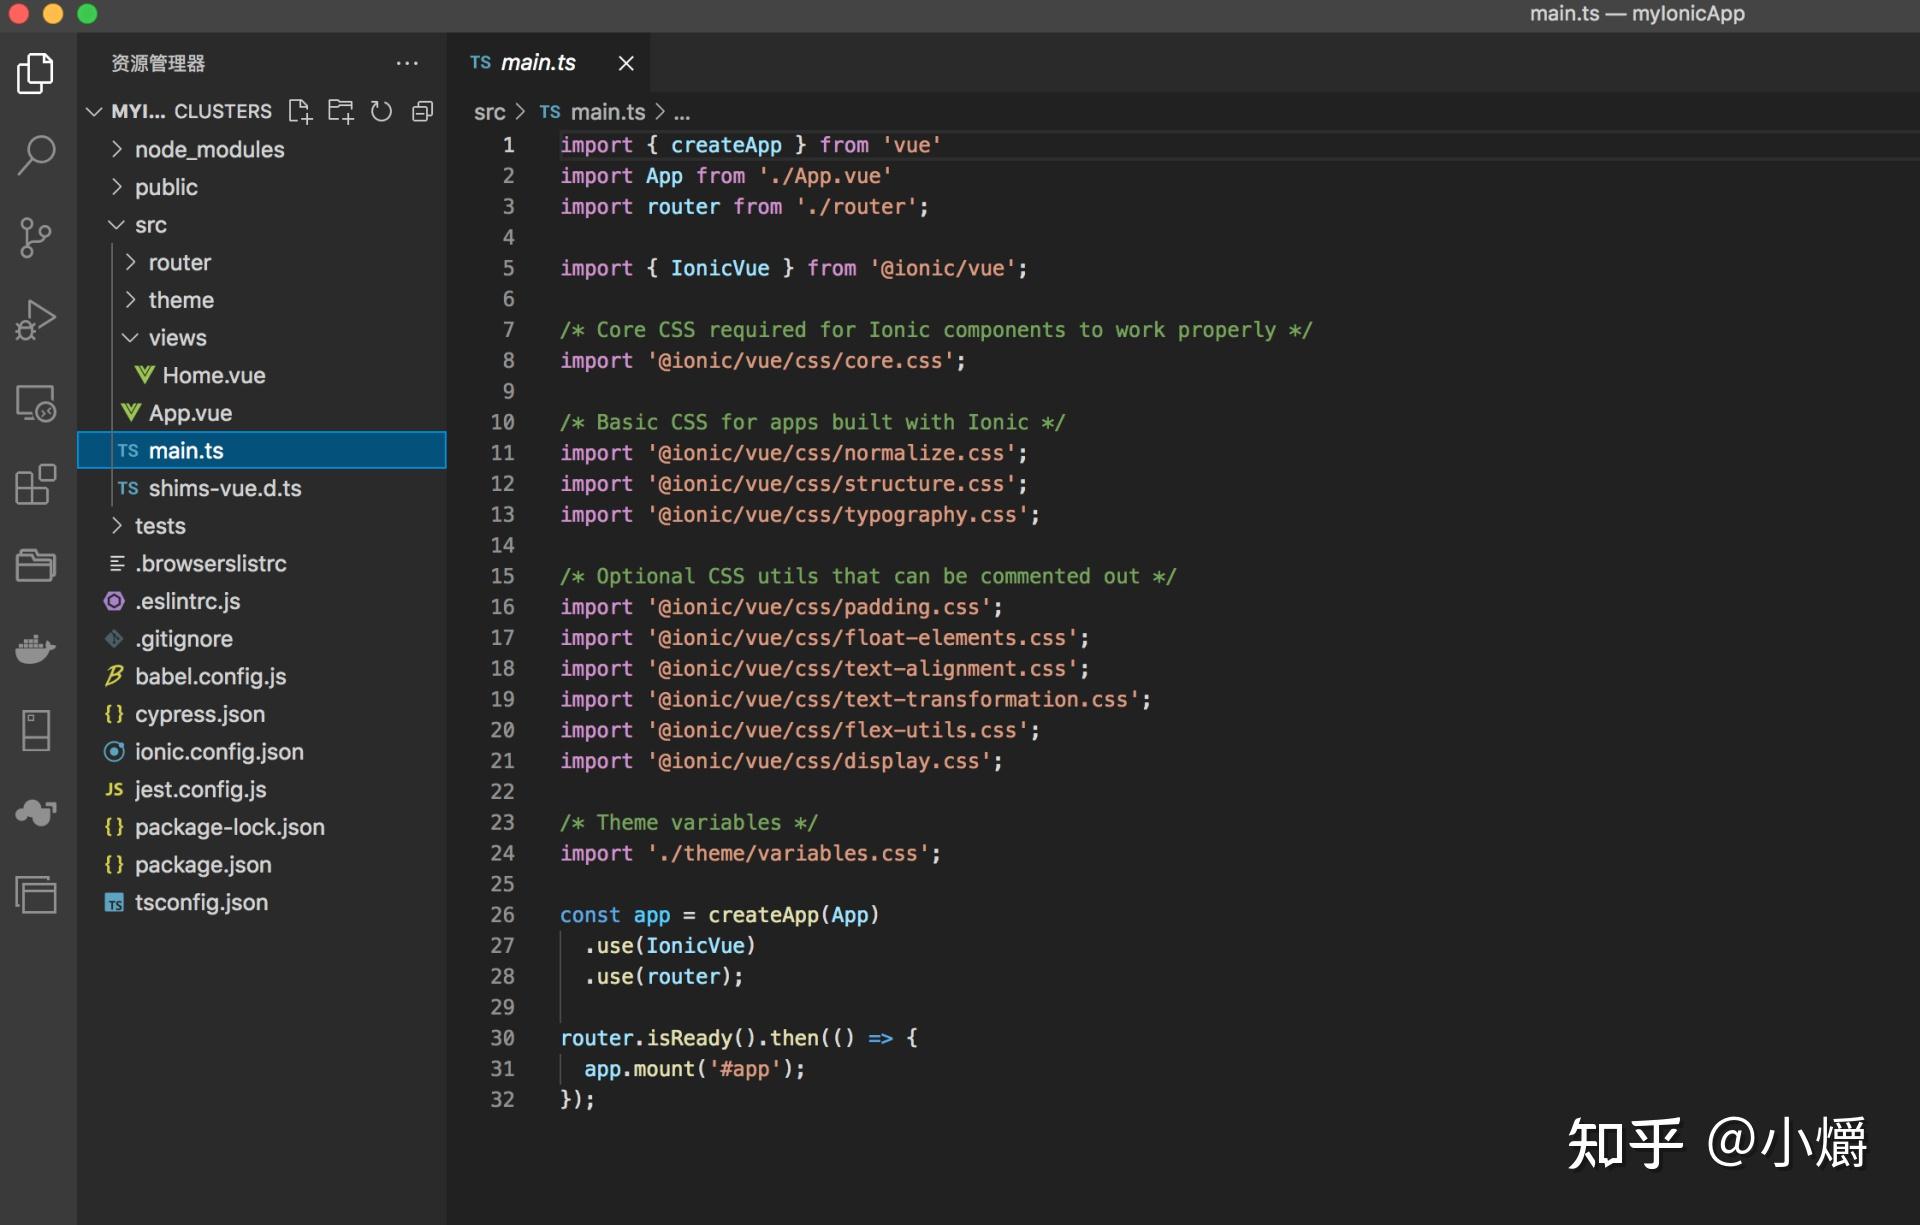Open the project manager folder icon in activity bar
This screenshot has width=1920, height=1225.
point(36,566)
